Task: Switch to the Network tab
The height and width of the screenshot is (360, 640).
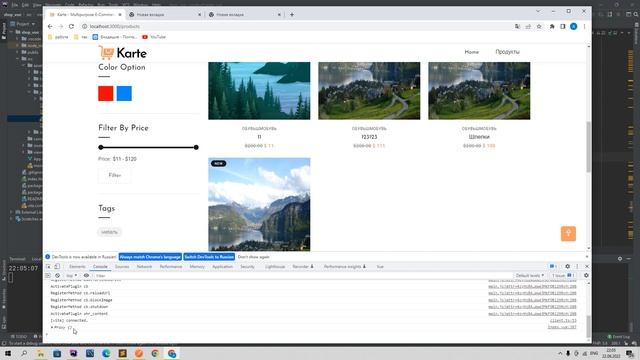Action: tap(144, 267)
